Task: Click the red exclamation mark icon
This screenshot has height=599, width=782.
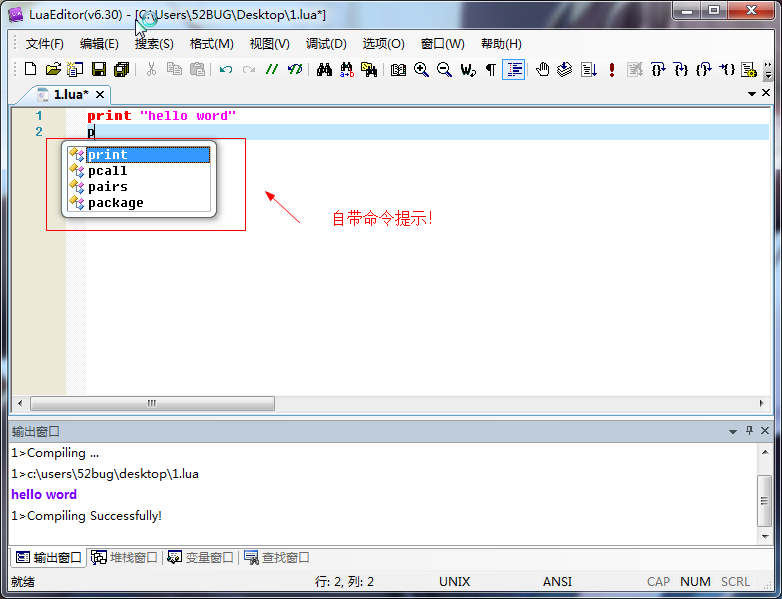Action: 611,69
